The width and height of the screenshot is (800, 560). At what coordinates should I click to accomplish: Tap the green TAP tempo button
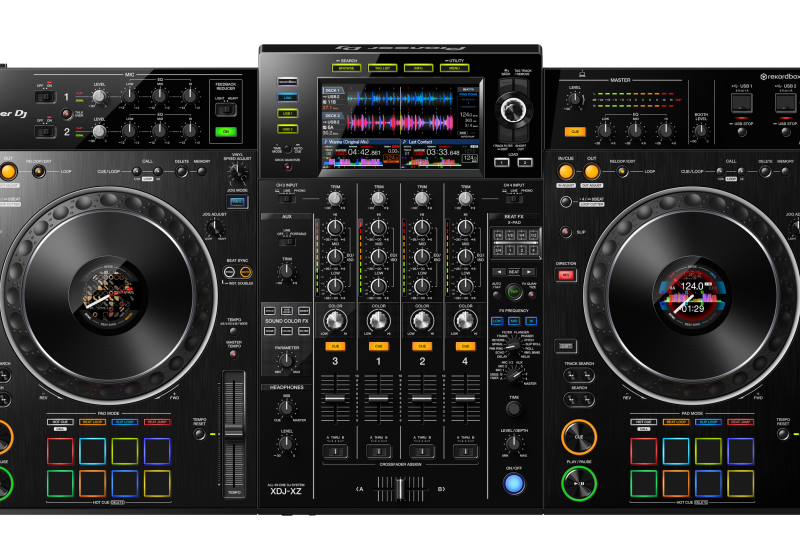(x=514, y=292)
